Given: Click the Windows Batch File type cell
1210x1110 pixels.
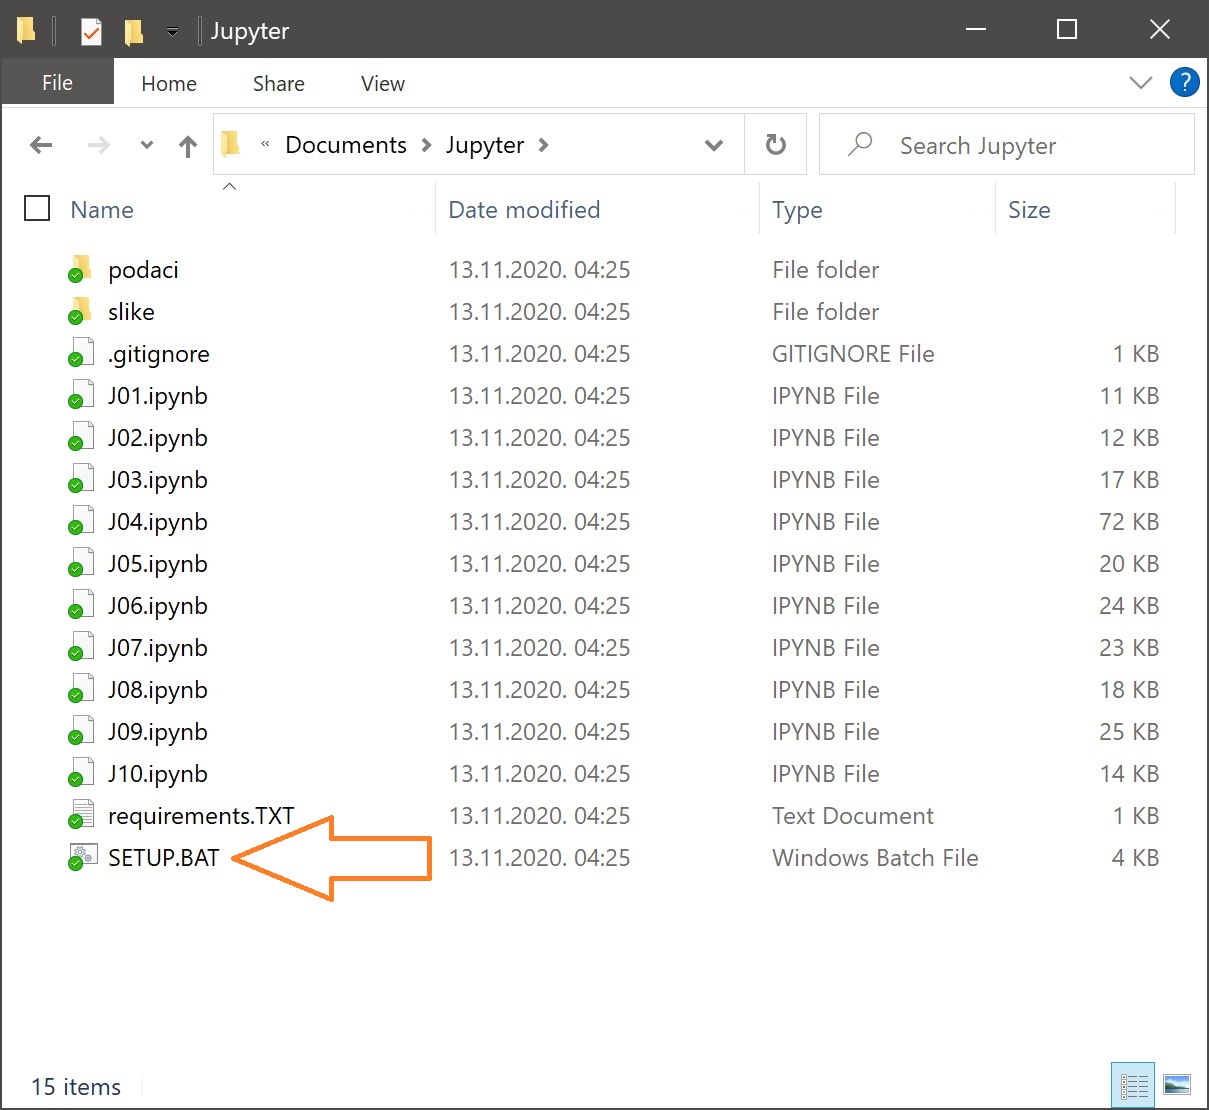Looking at the screenshot, I should 875,858.
